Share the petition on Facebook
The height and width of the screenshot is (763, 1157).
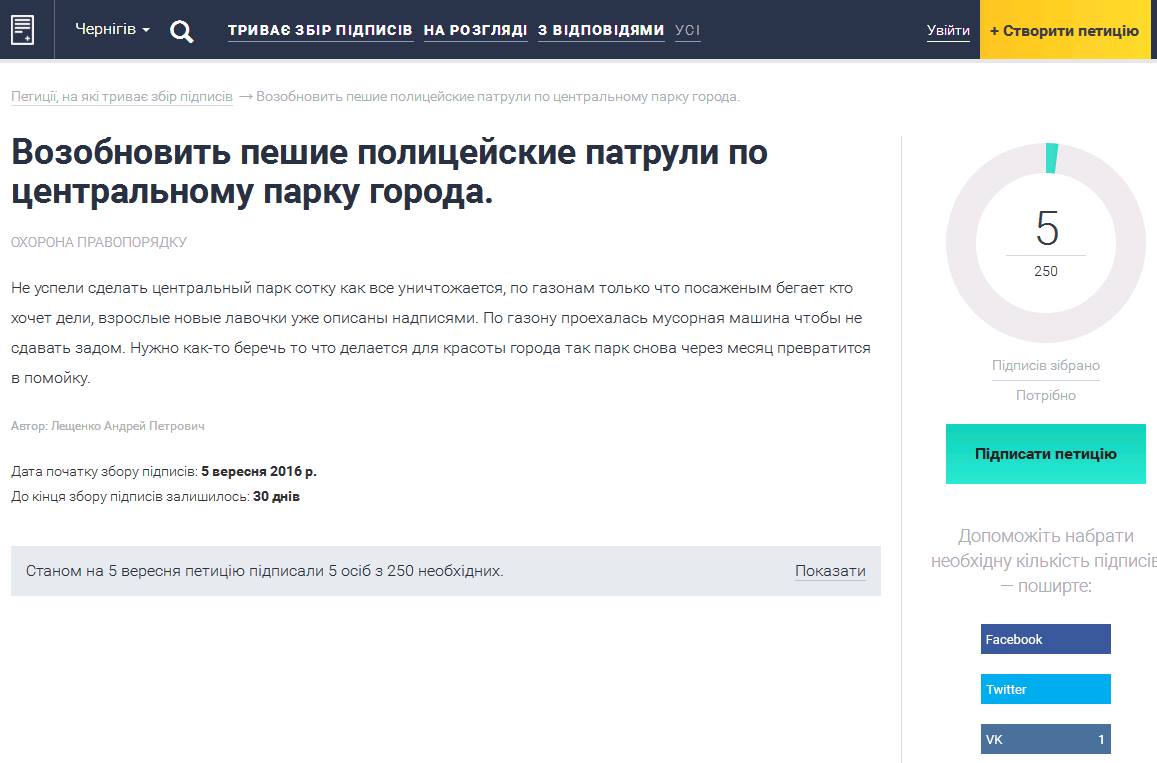pos(1046,639)
